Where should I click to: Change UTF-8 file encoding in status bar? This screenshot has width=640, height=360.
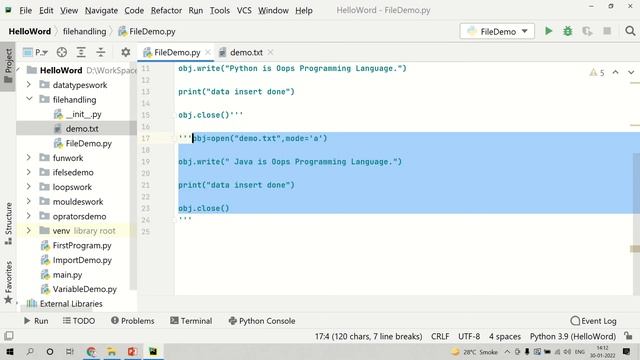pos(469,336)
